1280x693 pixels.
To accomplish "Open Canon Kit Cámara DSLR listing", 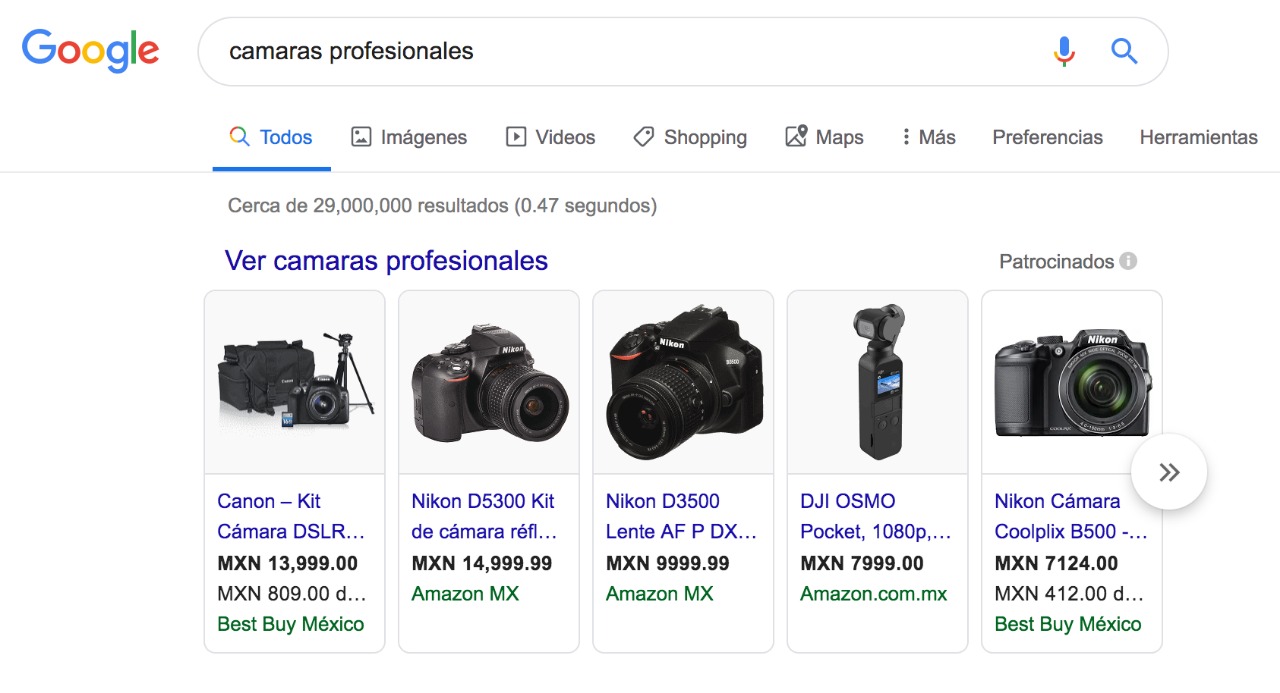I will tap(290, 516).
